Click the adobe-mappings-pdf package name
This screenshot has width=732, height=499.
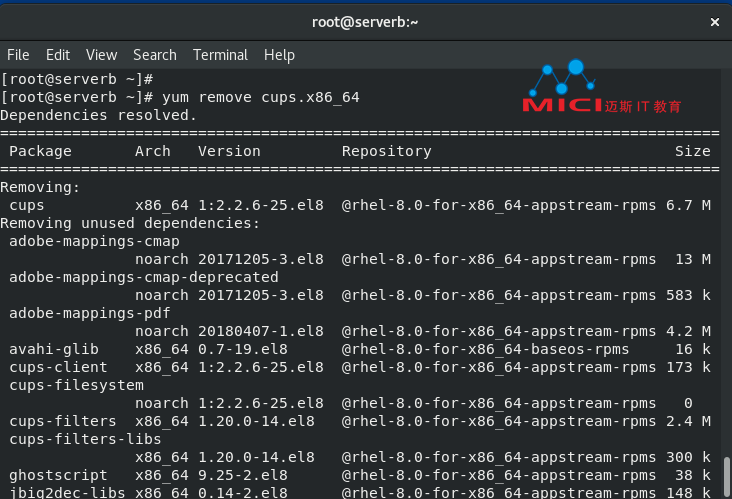(90, 313)
